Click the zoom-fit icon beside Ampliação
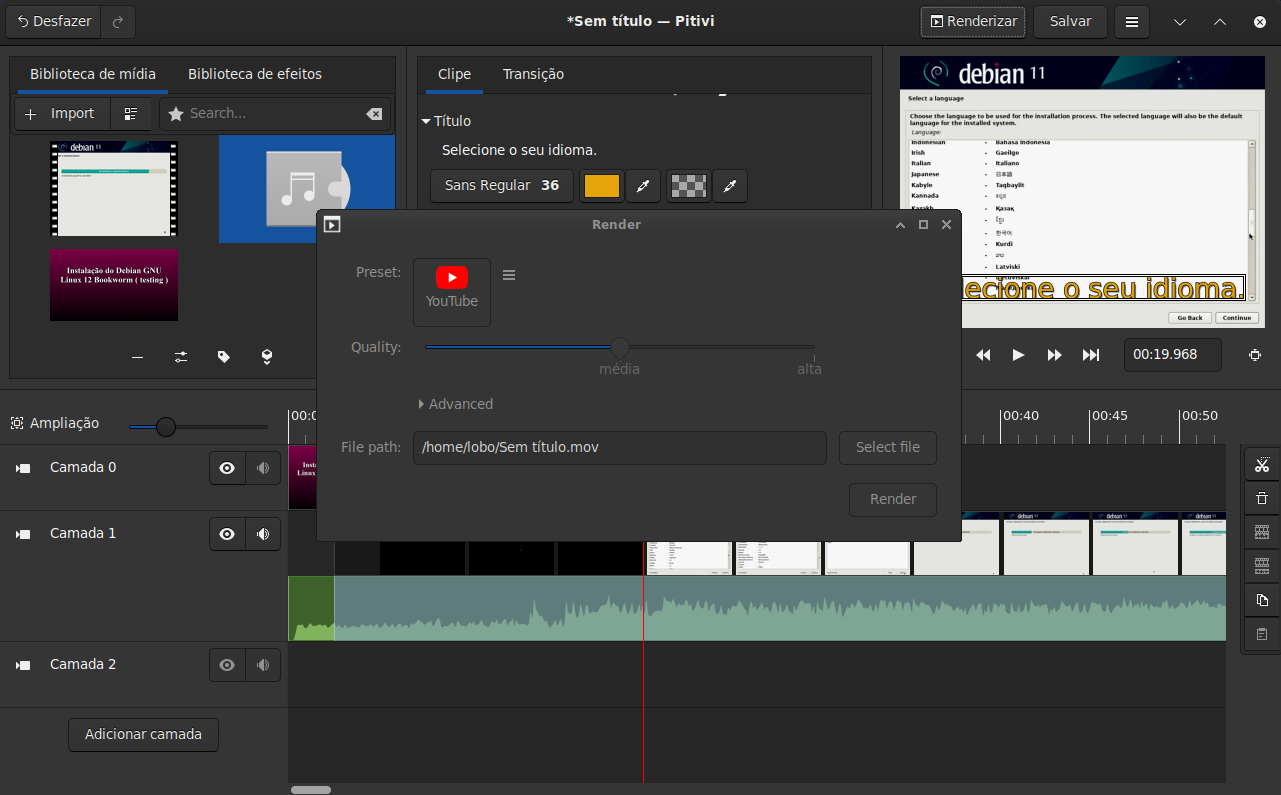The width and height of the screenshot is (1281, 795). (x=17, y=423)
